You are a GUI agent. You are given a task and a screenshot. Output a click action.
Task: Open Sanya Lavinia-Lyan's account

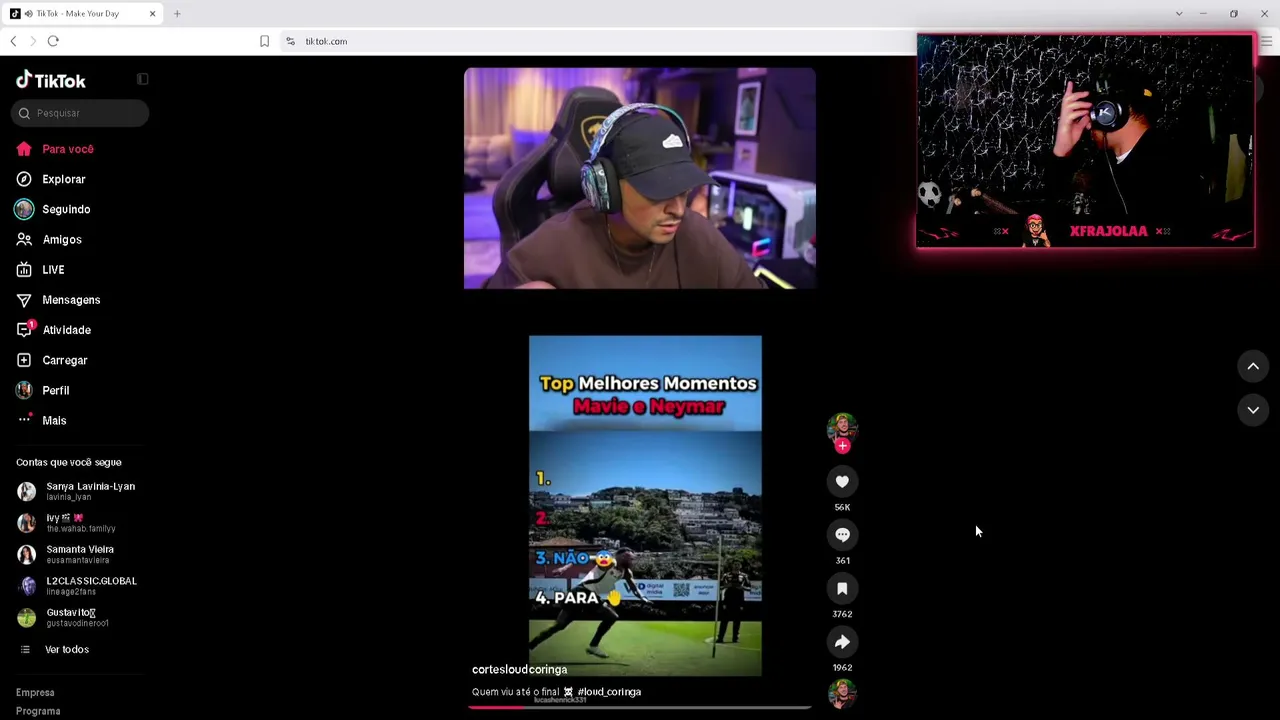point(80,491)
